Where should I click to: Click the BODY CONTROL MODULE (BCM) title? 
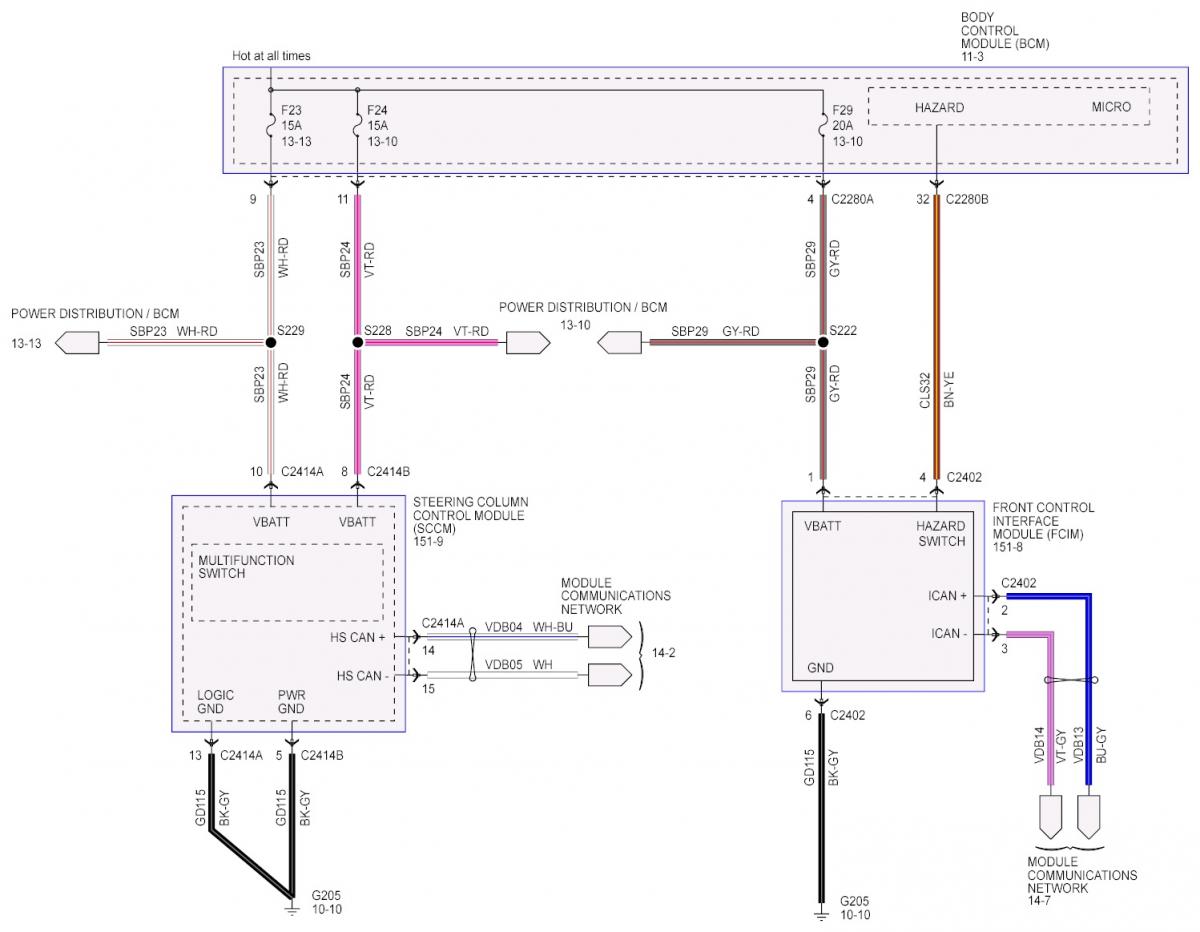1005,31
